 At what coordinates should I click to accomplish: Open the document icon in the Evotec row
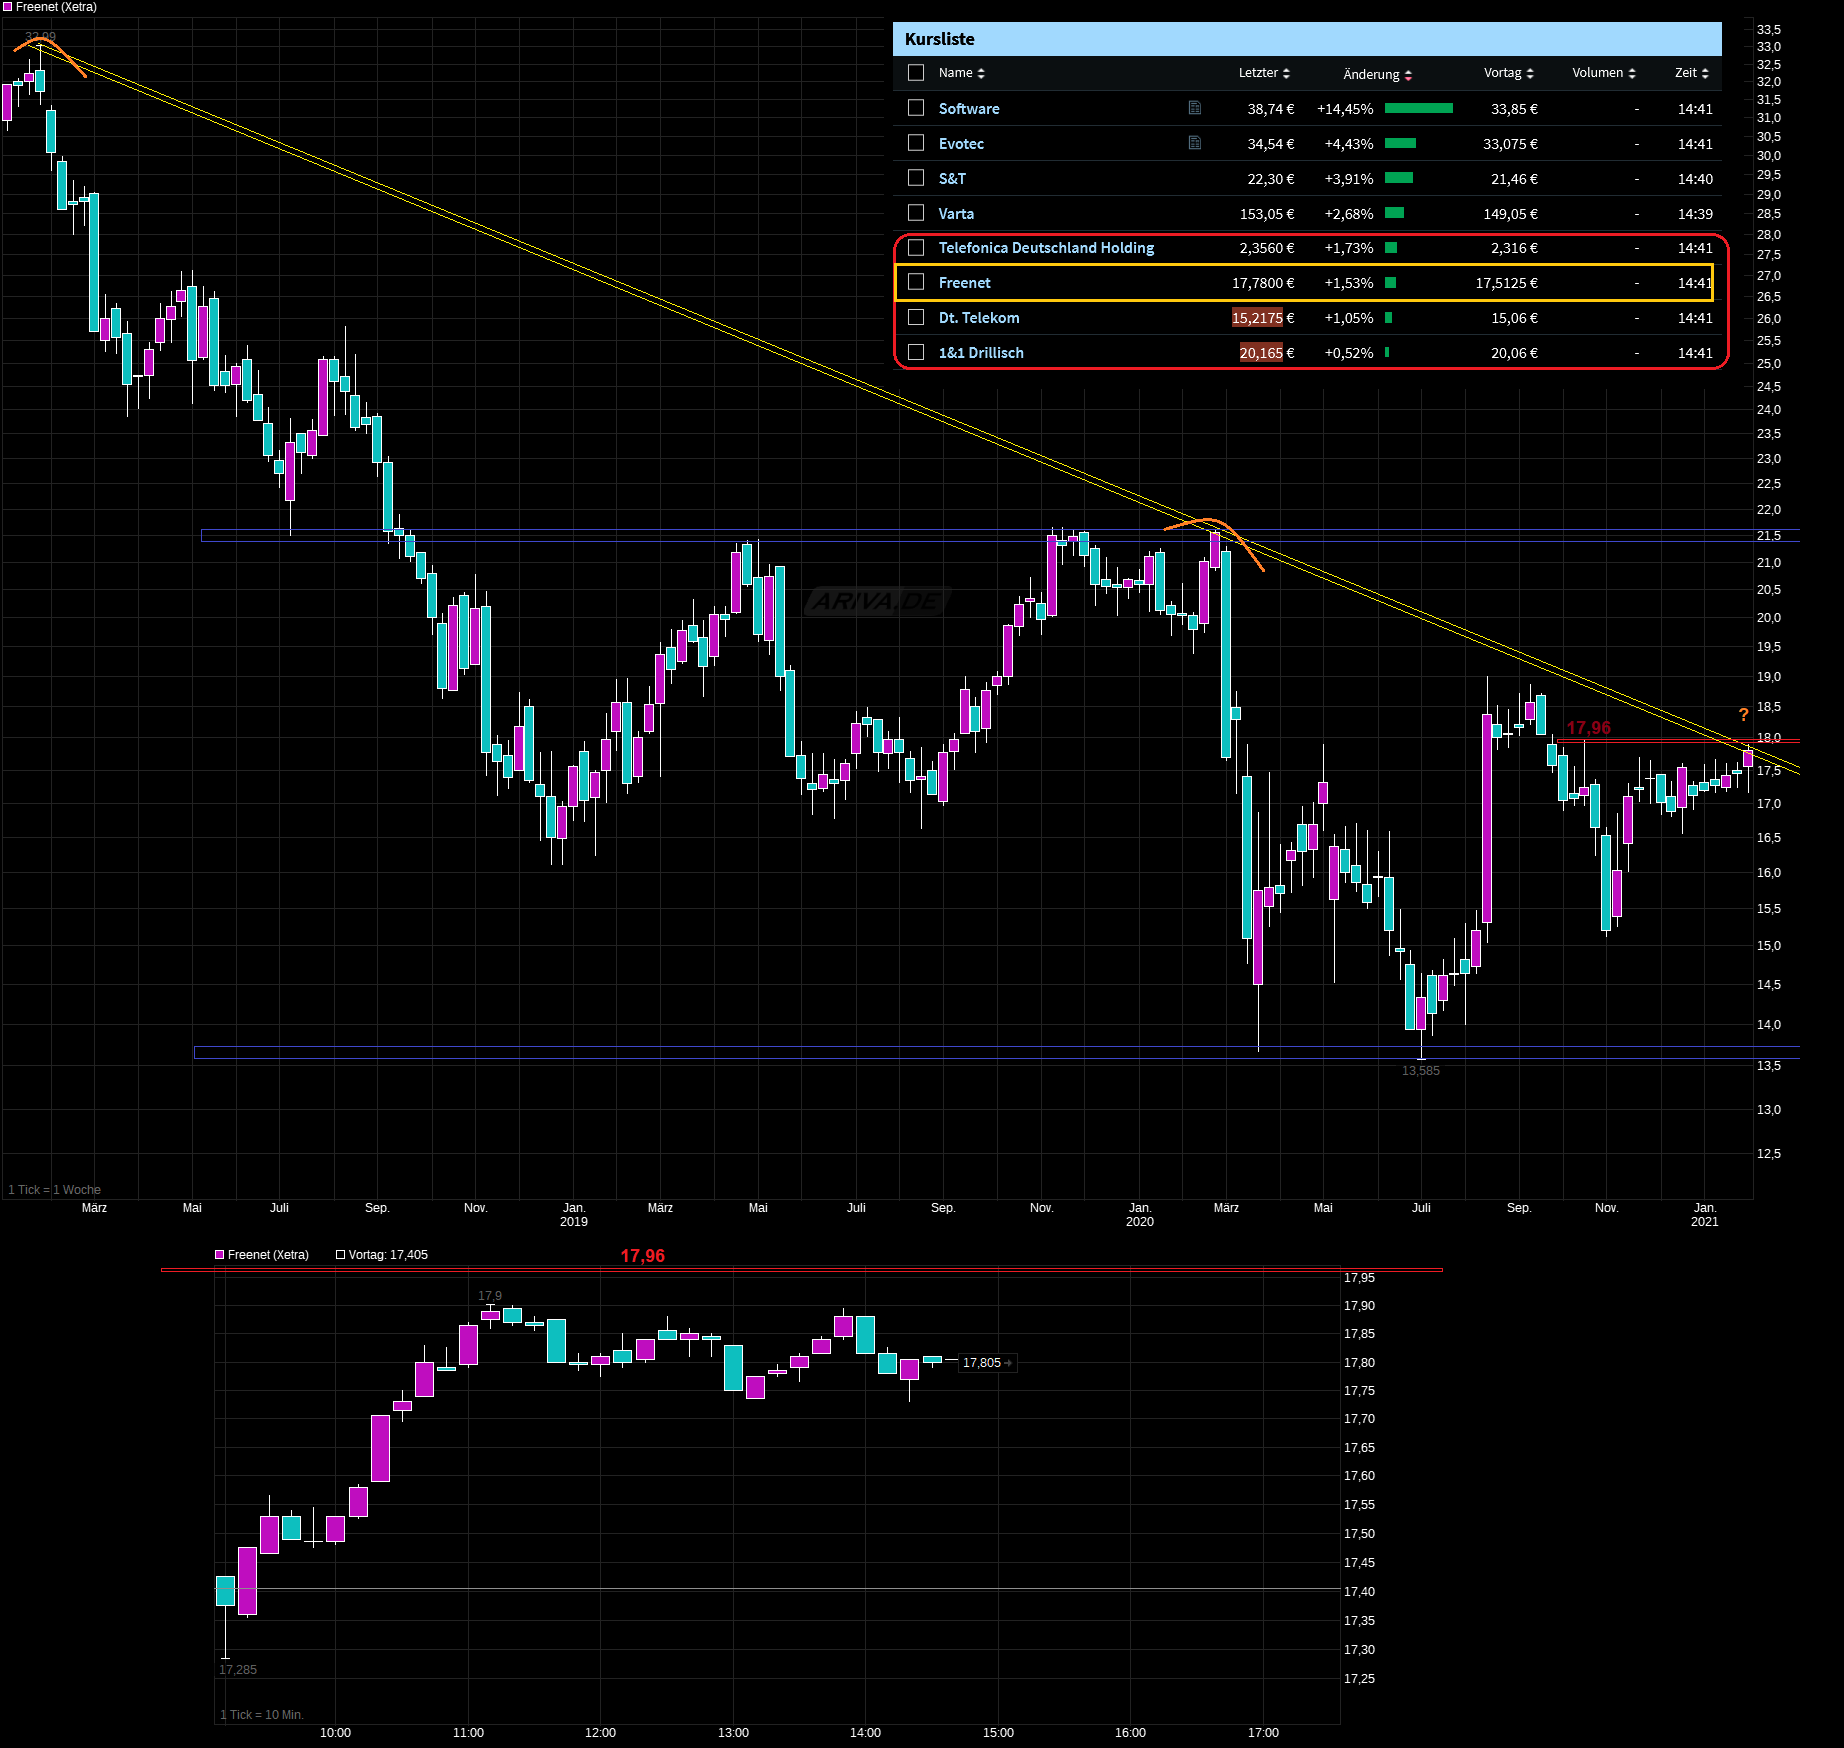pyautogui.click(x=1194, y=143)
